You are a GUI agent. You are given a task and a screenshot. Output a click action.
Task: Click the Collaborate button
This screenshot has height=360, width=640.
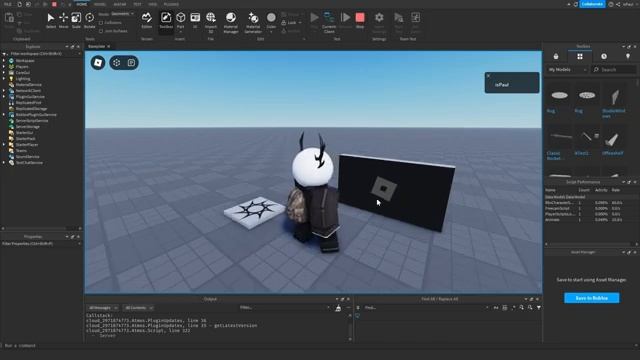coord(592,4)
